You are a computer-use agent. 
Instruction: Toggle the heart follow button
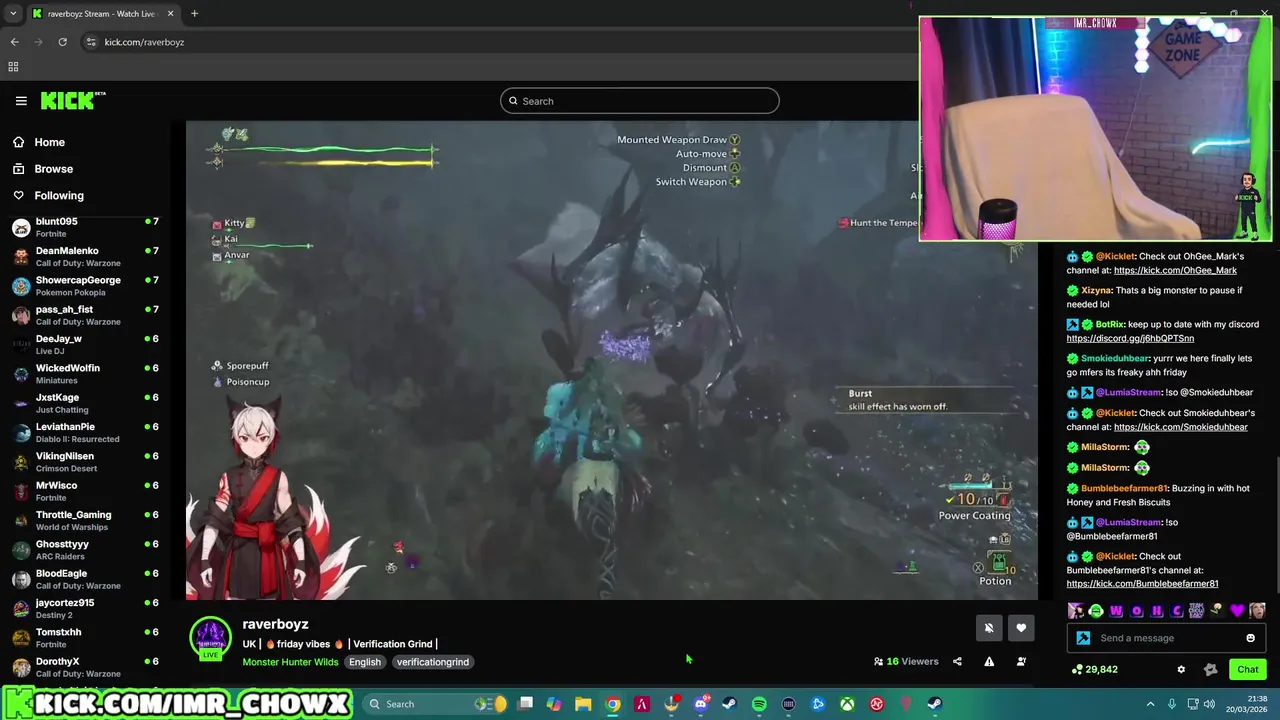click(1021, 628)
